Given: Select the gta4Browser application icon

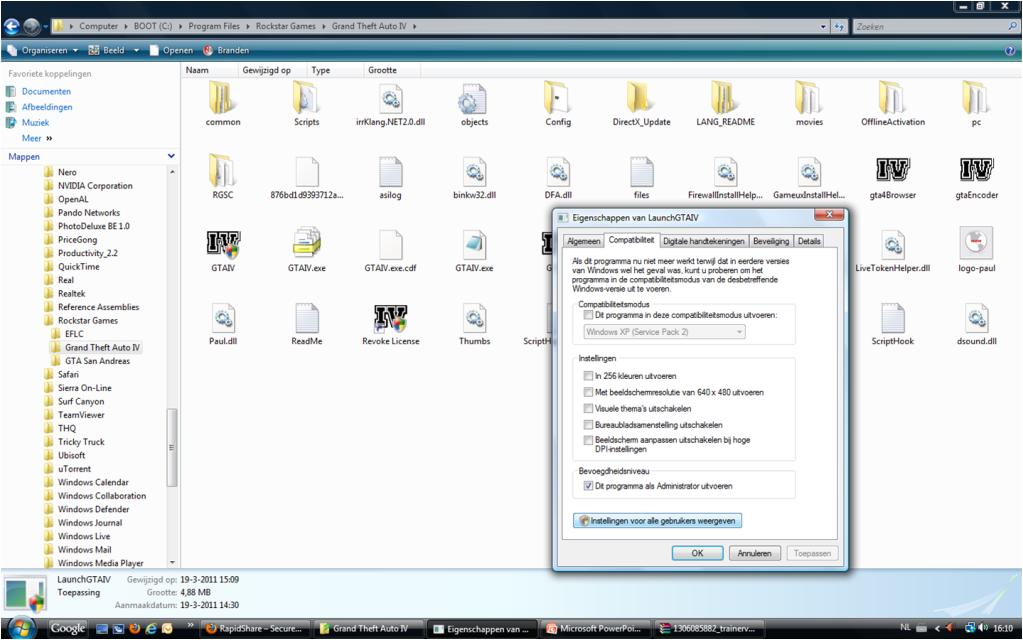Looking at the screenshot, I should pos(893,171).
